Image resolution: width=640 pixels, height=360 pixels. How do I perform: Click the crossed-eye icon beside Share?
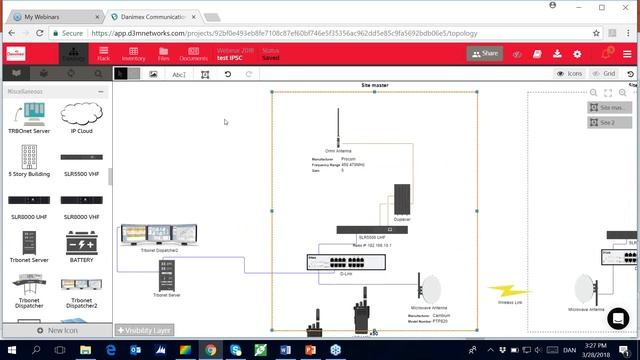(517, 54)
